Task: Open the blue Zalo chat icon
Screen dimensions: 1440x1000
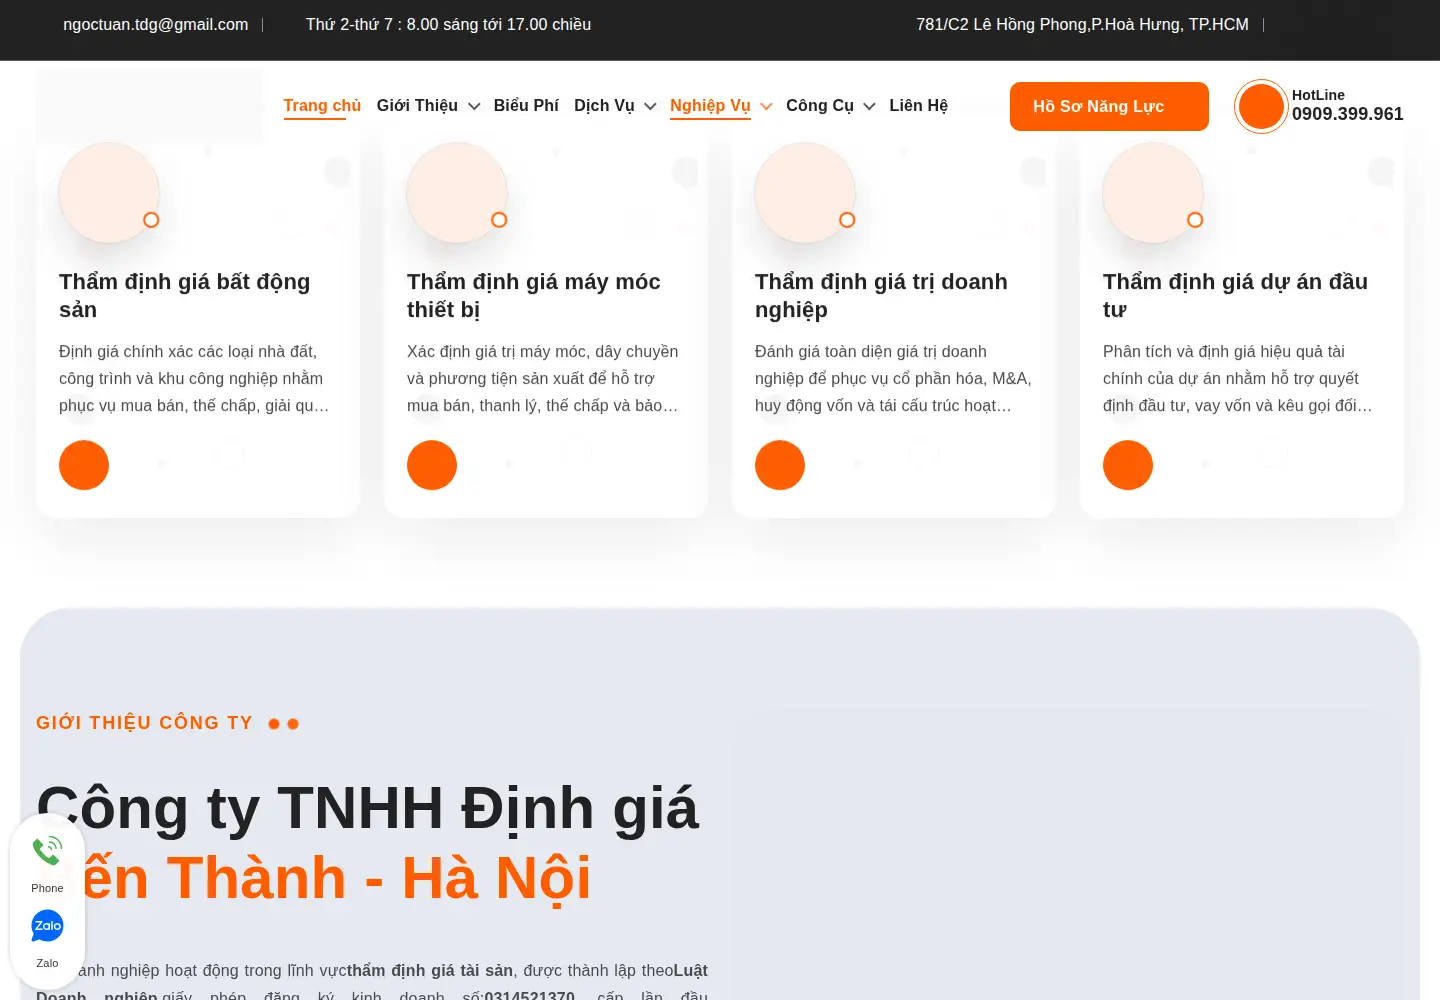Action: pos(47,926)
